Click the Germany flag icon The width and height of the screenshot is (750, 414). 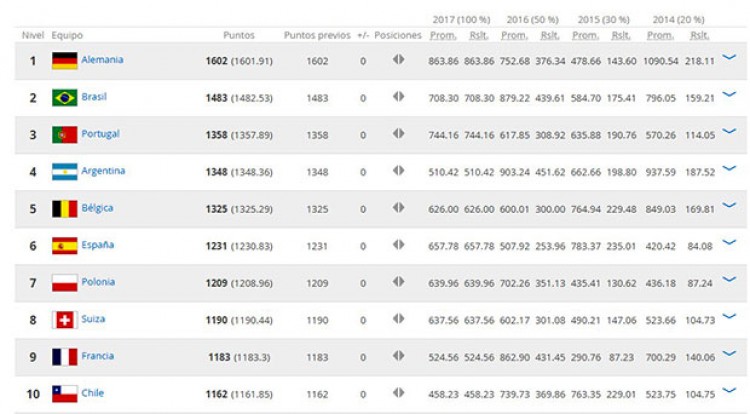(64, 61)
